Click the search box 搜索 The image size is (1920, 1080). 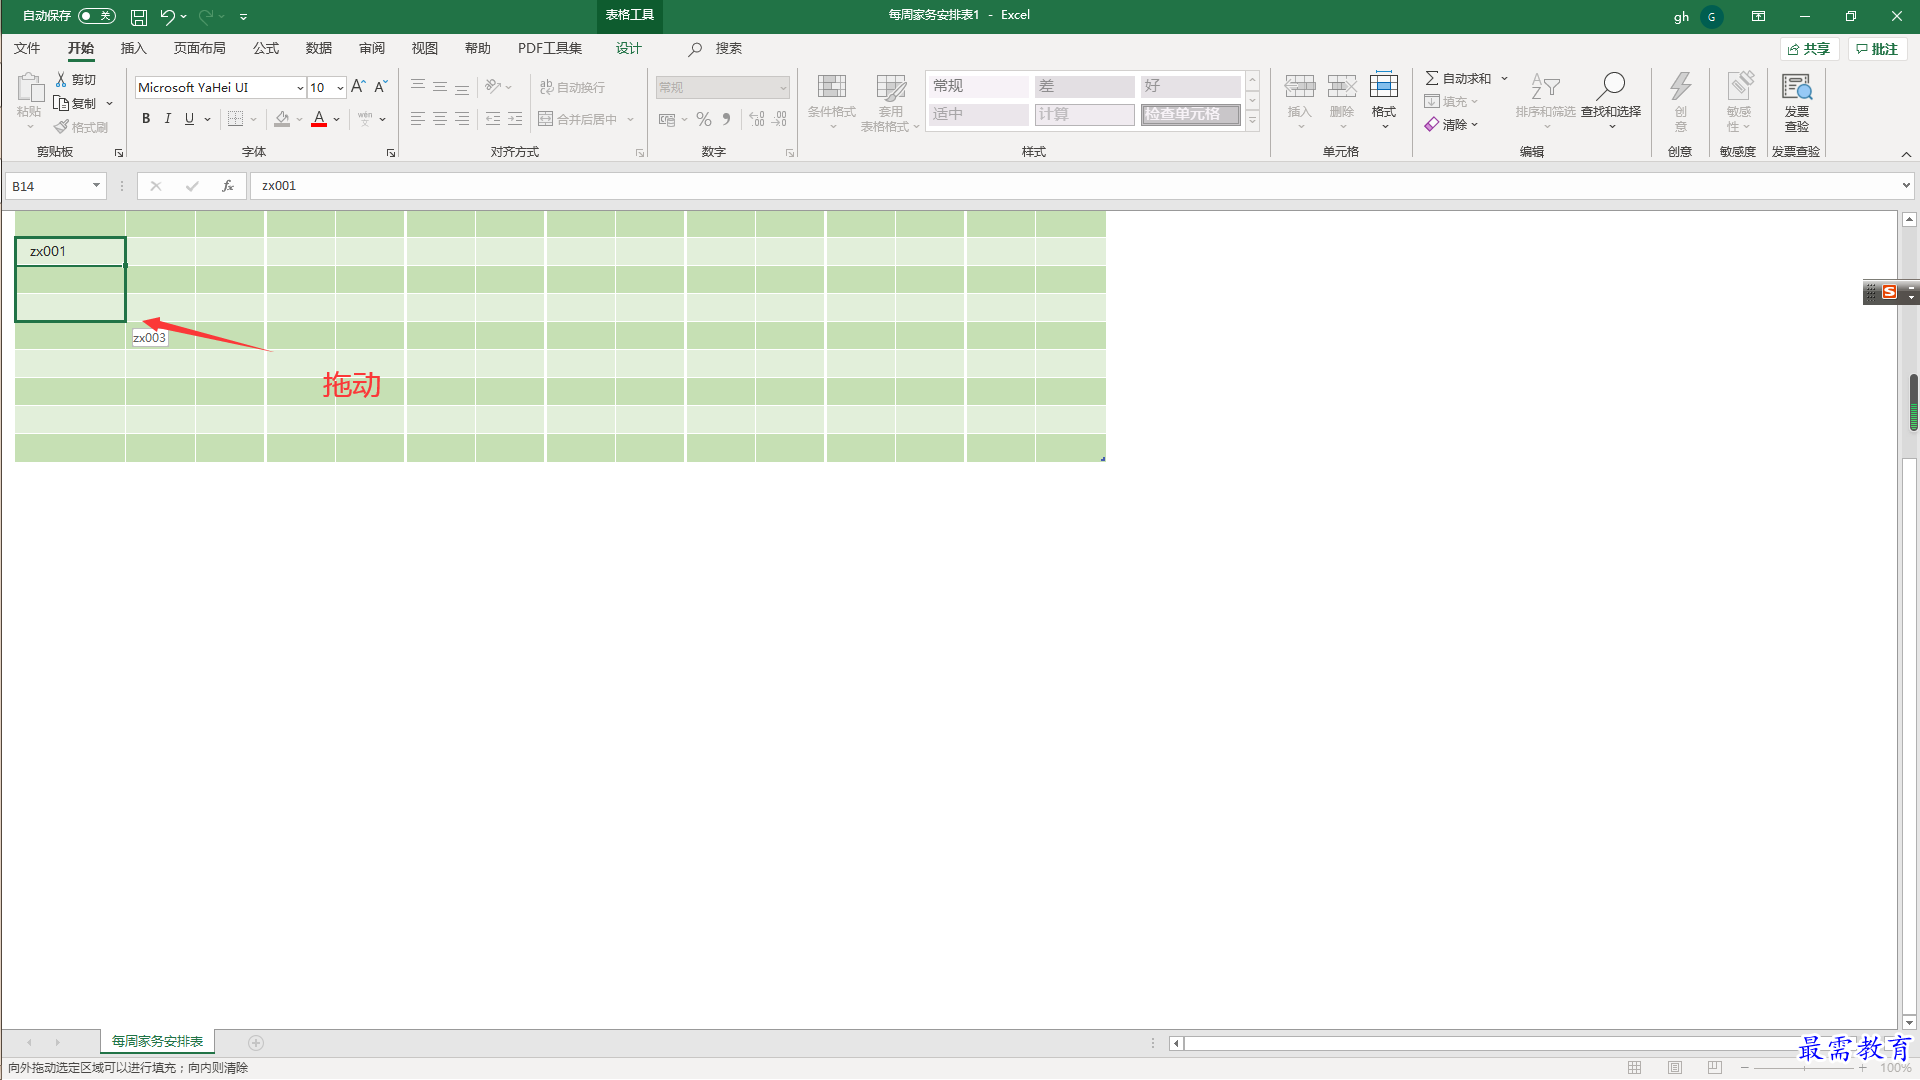tap(715, 48)
